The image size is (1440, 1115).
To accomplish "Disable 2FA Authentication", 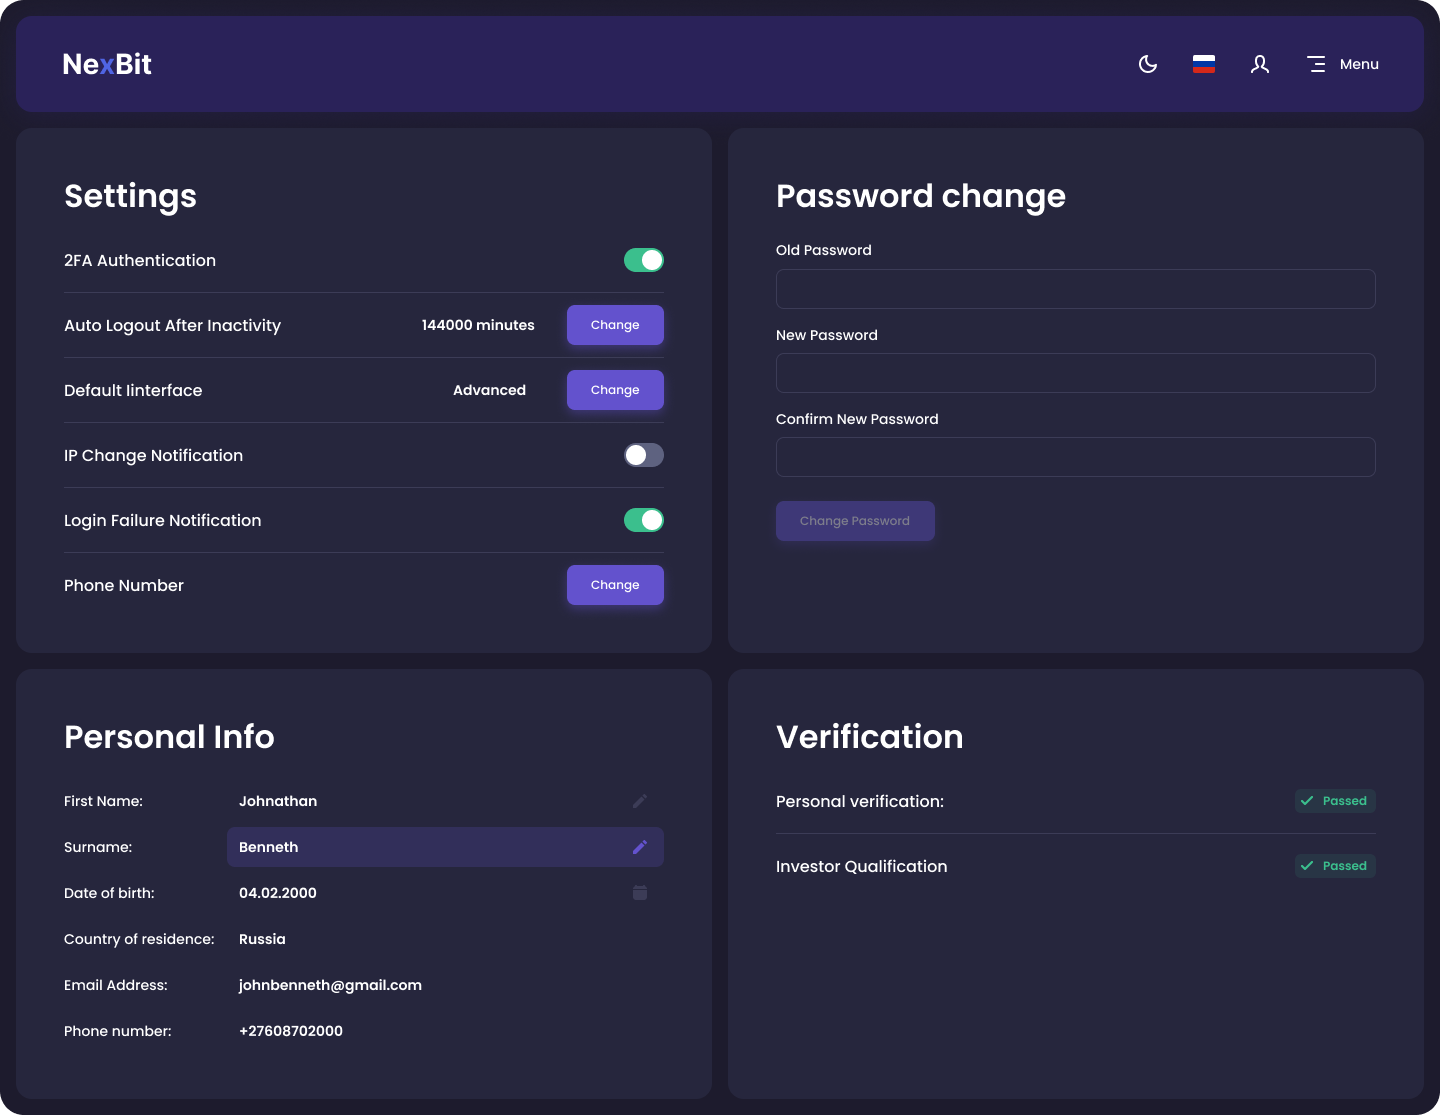I will [x=643, y=259].
